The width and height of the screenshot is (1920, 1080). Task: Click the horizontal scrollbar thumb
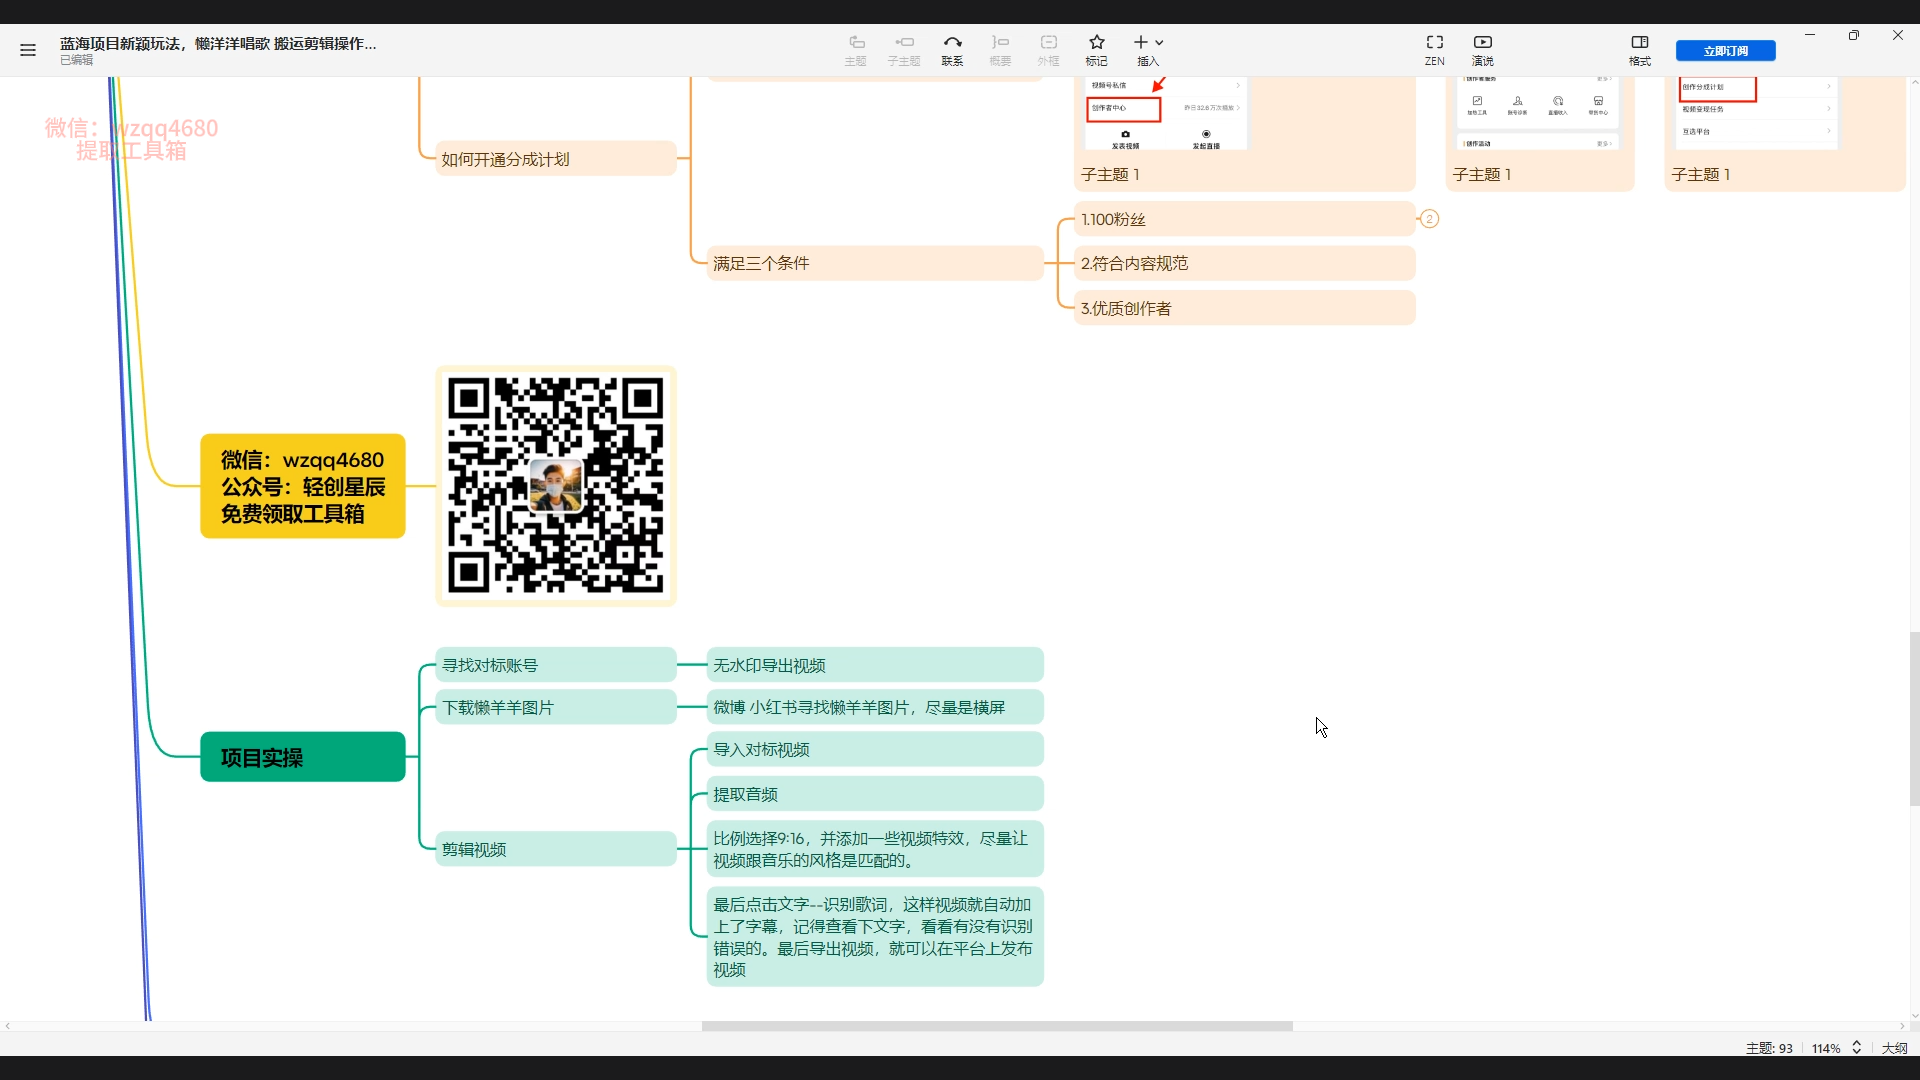[x=996, y=1026]
